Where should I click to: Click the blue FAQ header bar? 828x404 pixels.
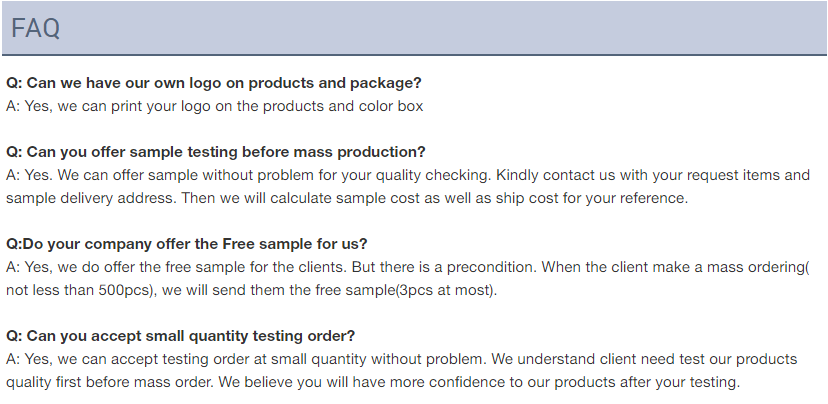tap(414, 27)
